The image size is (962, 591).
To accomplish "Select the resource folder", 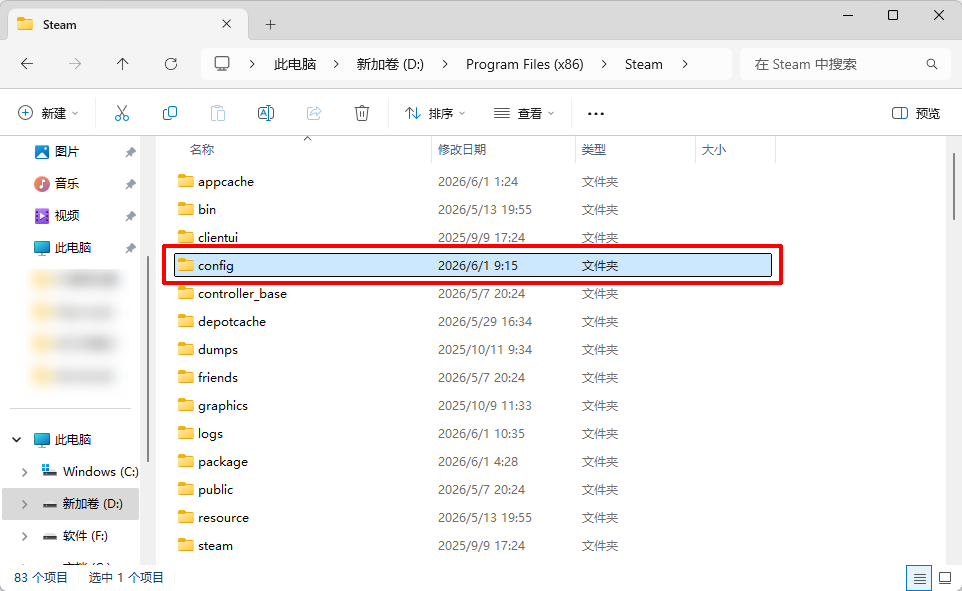I will tap(472, 517).
